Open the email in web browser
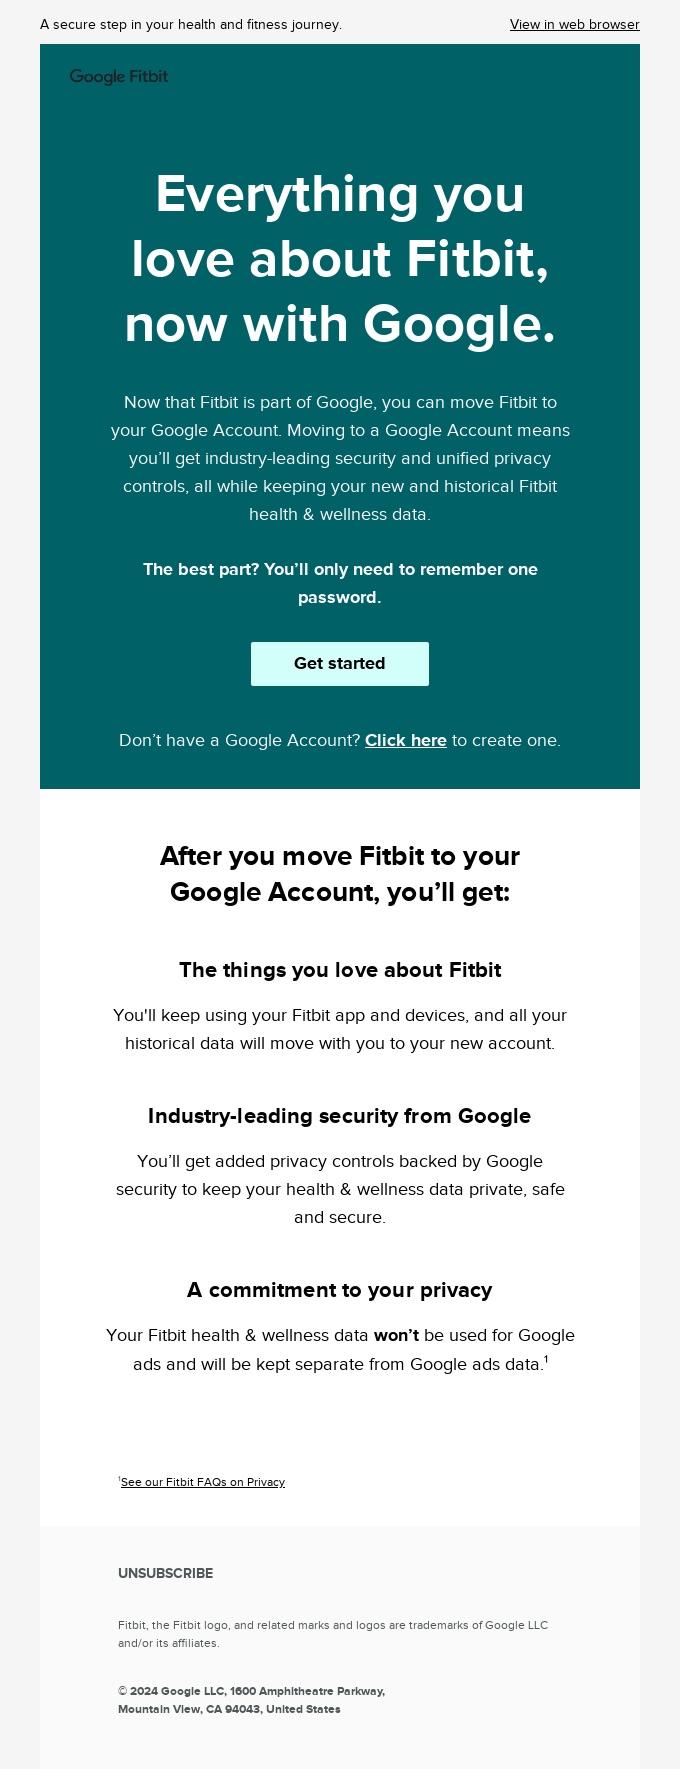Viewport: 680px width, 1769px height. tap(574, 24)
